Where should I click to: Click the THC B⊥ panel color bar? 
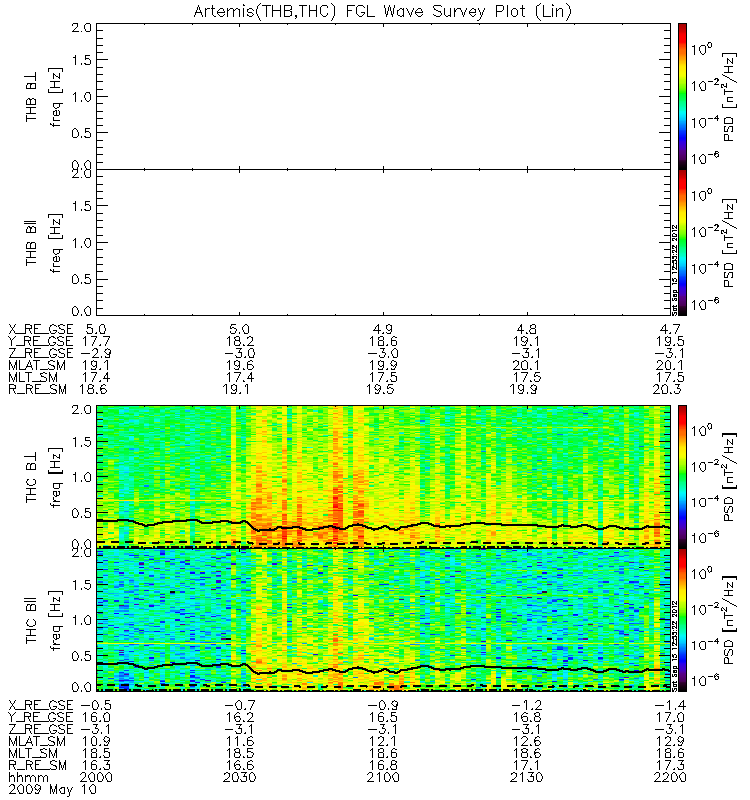click(x=682, y=477)
